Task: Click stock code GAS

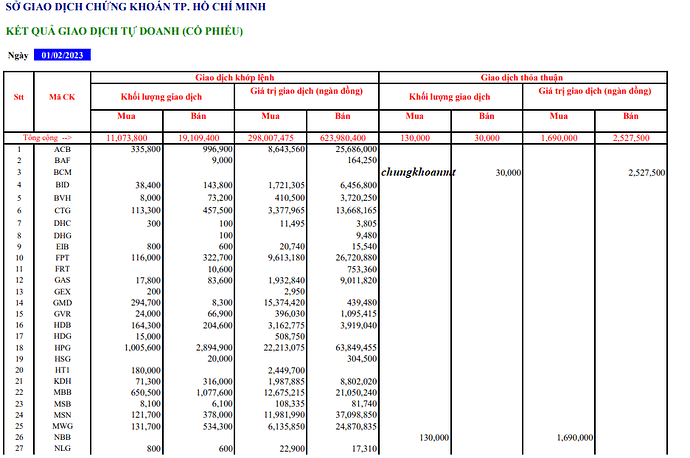Action: [62, 280]
